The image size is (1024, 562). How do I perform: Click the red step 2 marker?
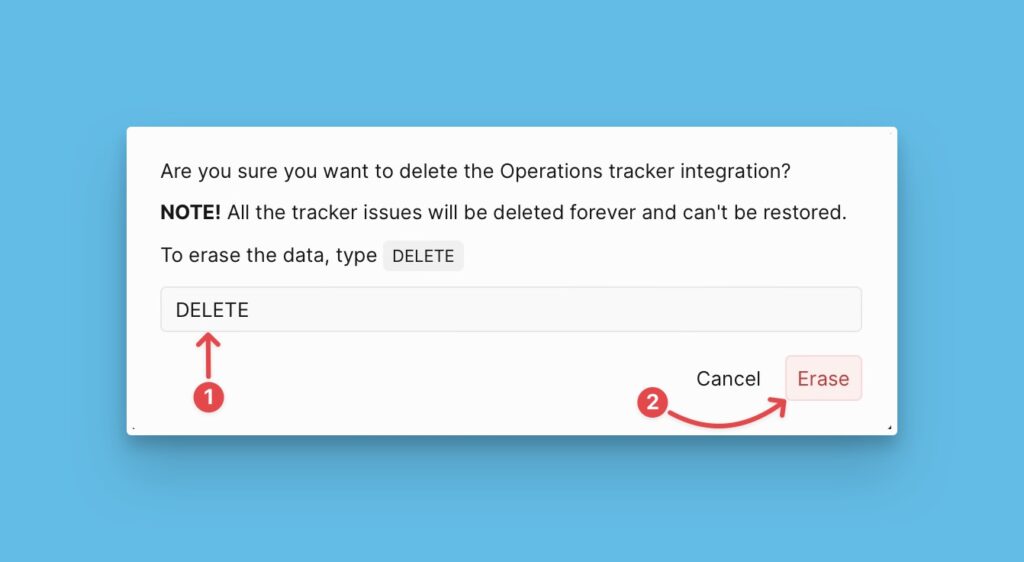click(652, 403)
